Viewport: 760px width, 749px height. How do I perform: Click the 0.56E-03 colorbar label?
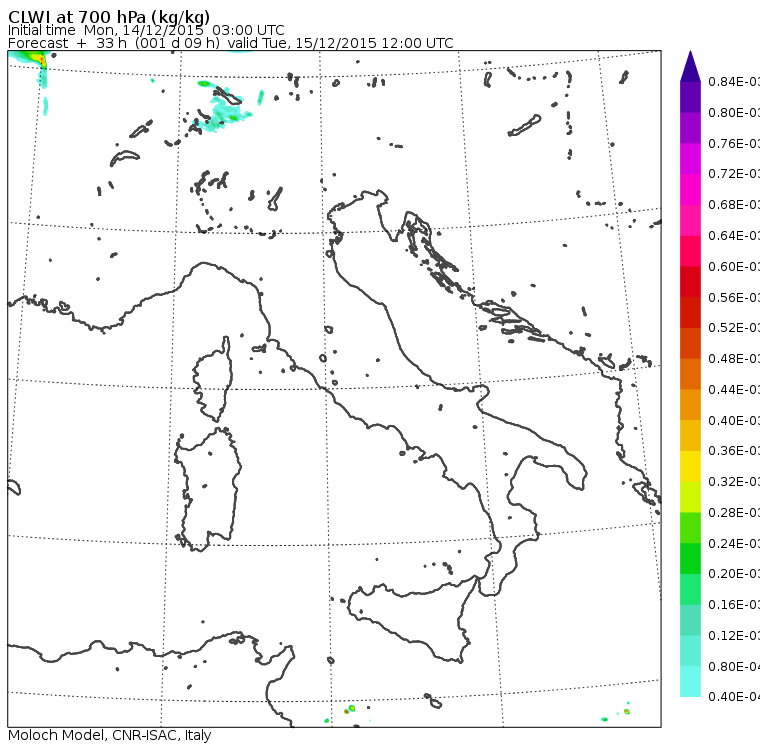tap(734, 297)
